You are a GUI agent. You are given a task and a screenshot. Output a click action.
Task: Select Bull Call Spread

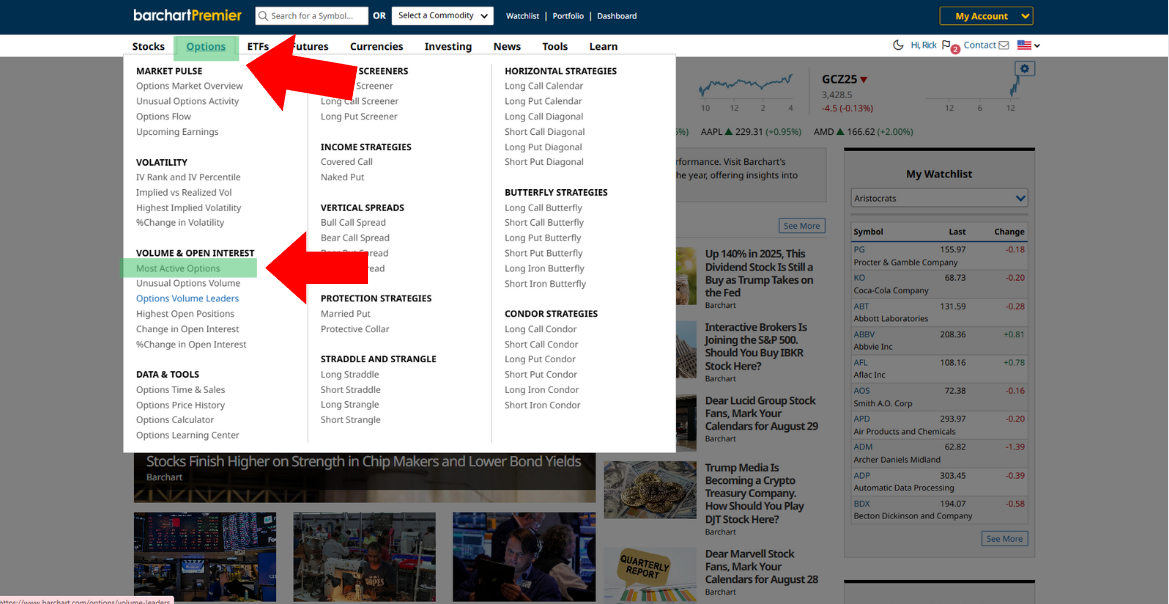(x=353, y=222)
